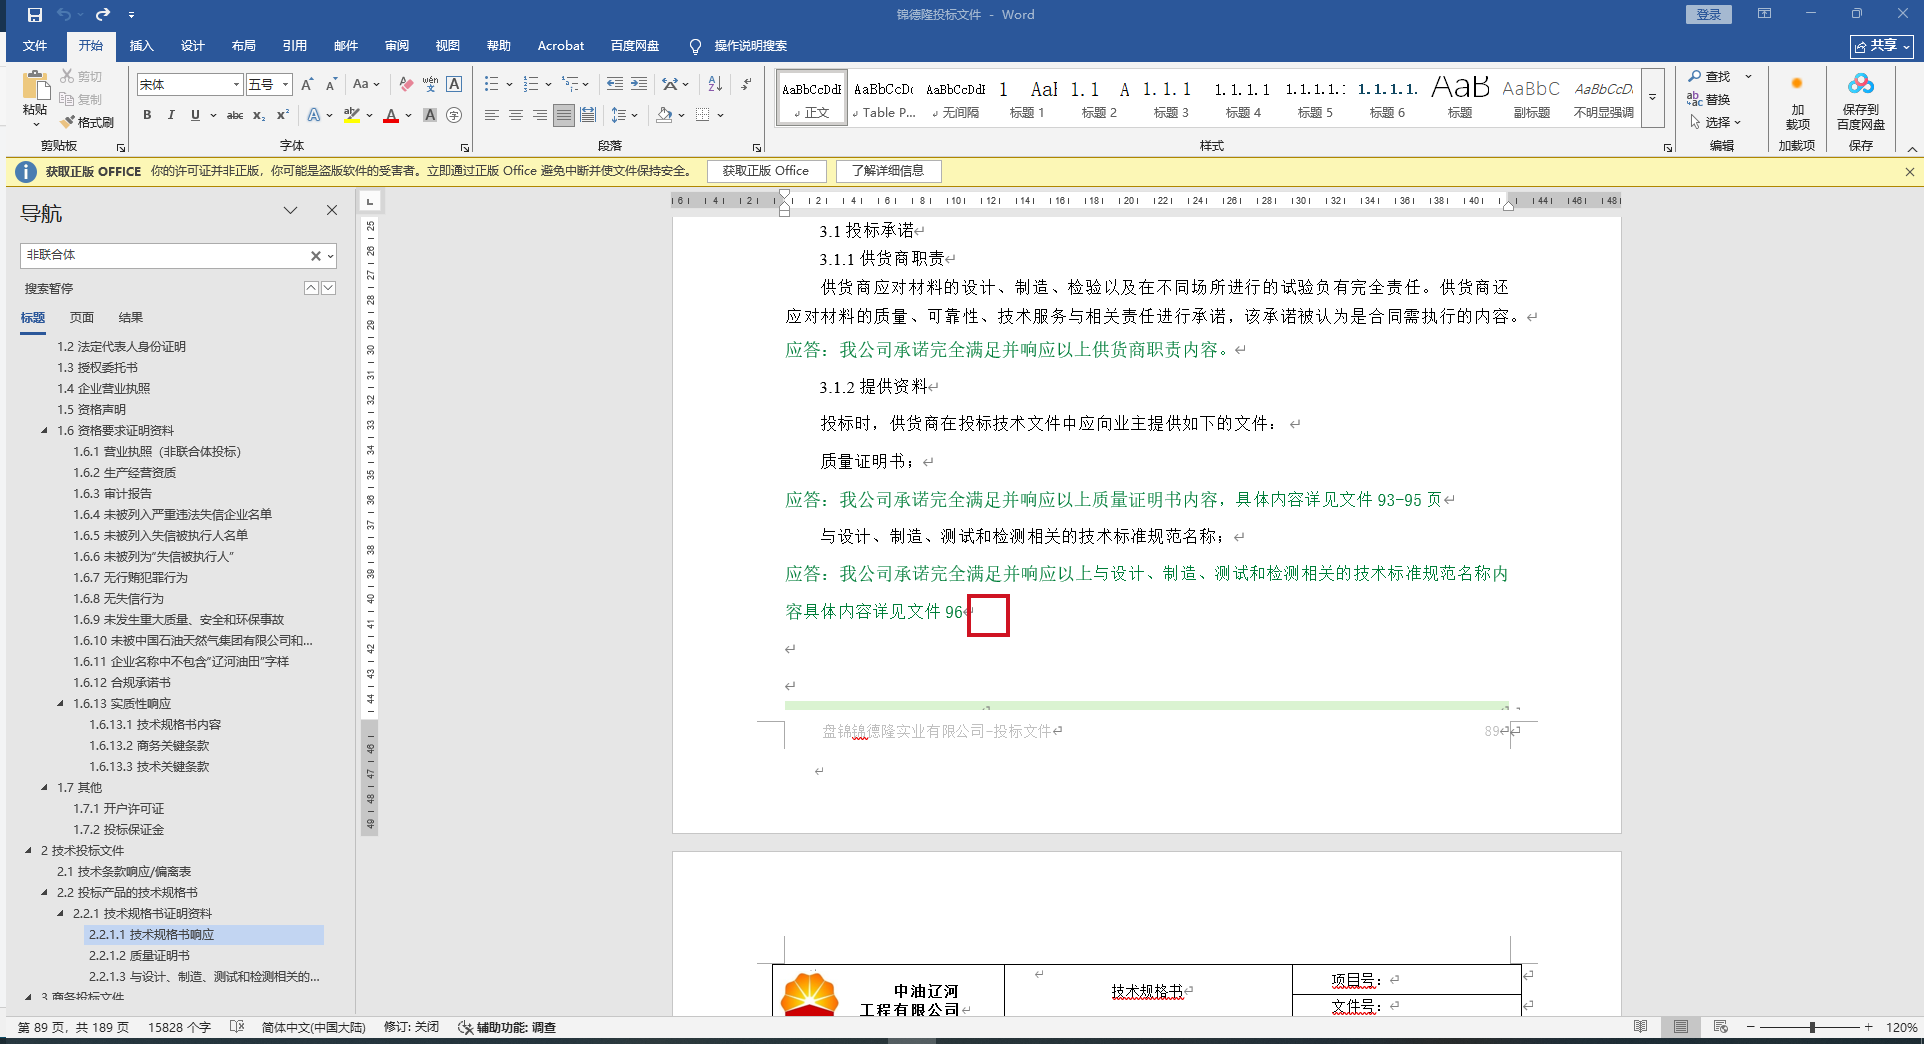Viewport: 1924px width, 1044px height.
Task: Increase font size with the grow font icon
Action: pos(307,85)
